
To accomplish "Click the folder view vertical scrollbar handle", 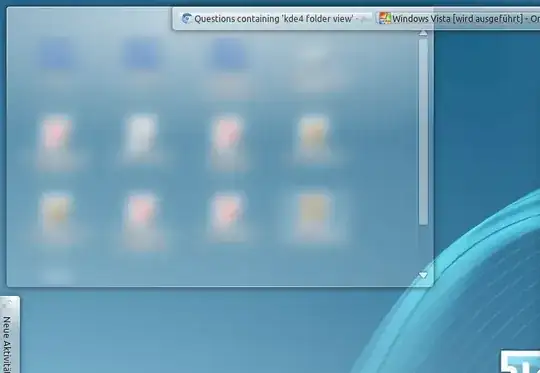I will coord(423,132).
